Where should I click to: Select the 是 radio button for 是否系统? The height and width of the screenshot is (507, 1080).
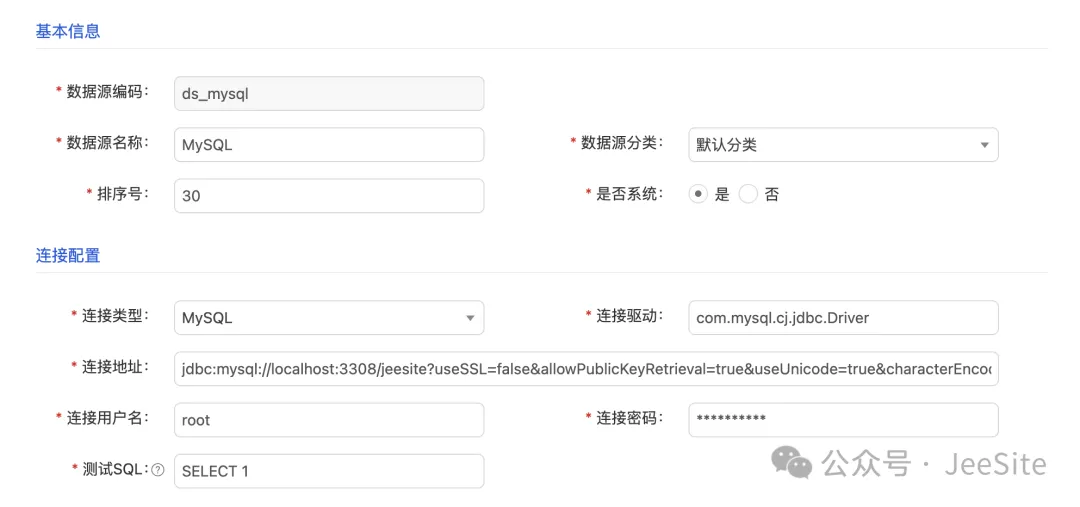698,195
